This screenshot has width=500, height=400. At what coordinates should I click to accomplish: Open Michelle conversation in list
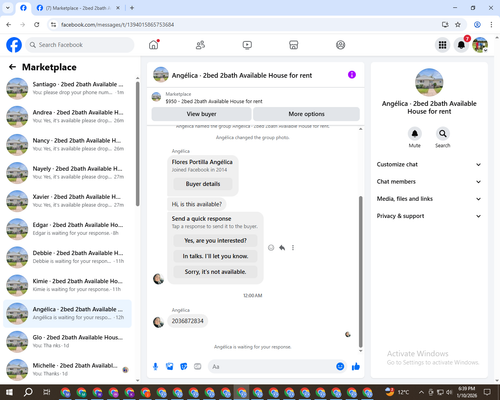coord(67,369)
